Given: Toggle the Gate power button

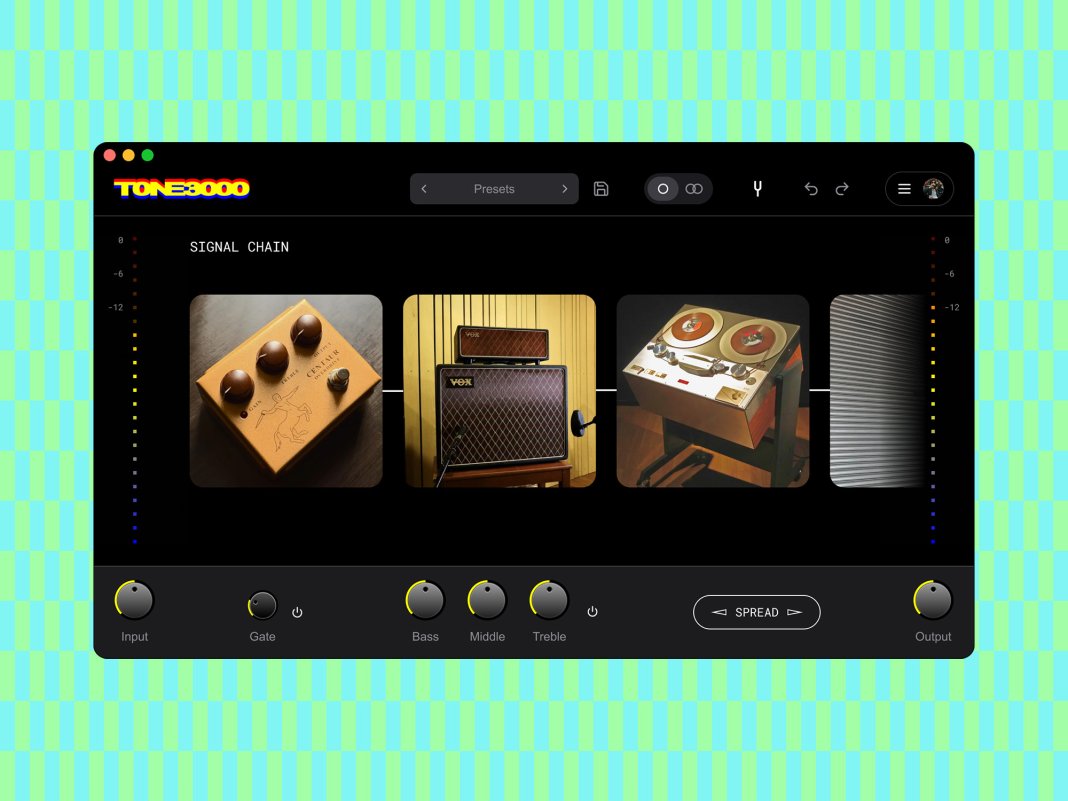Looking at the screenshot, I should [x=297, y=612].
